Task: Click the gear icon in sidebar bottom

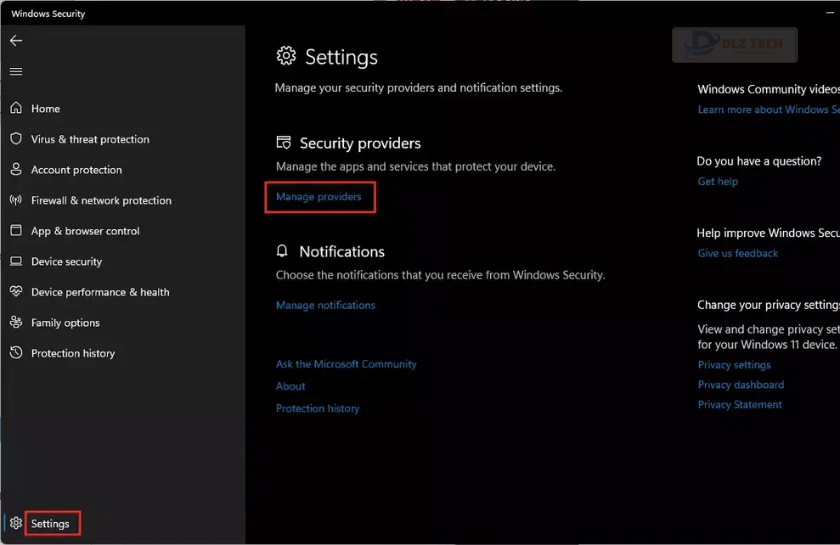Action: (16, 523)
